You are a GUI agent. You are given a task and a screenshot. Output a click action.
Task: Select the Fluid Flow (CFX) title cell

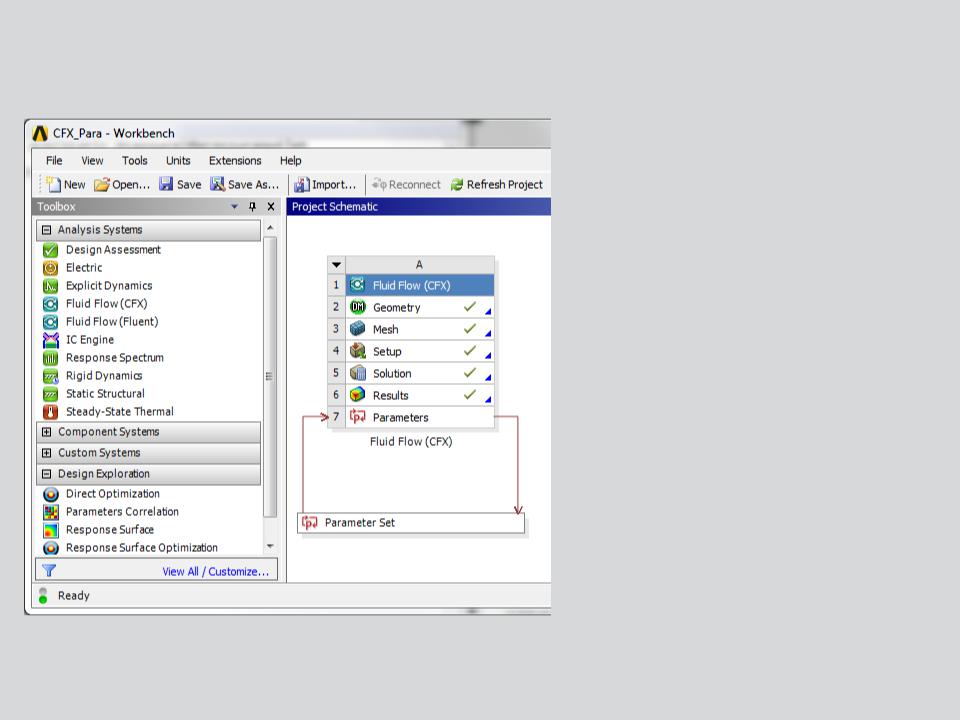(x=420, y=285)
